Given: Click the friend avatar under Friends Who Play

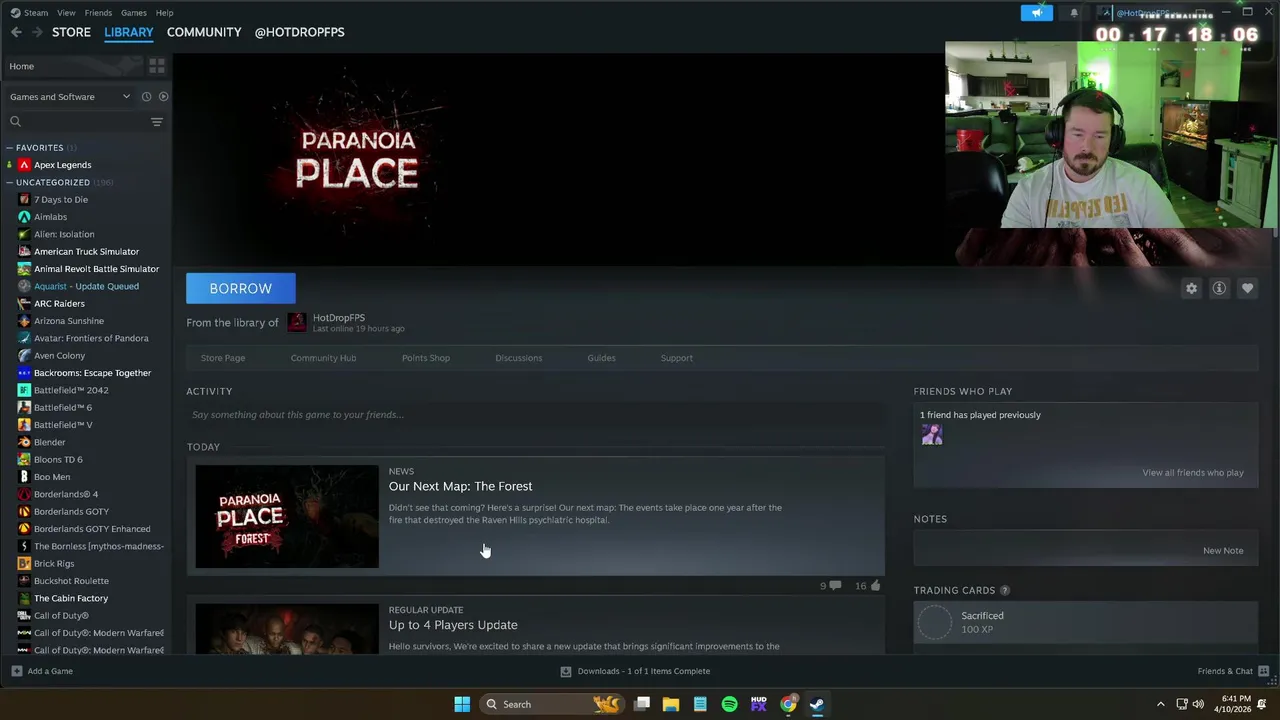Looking at the screenshot, I should 932,435.
